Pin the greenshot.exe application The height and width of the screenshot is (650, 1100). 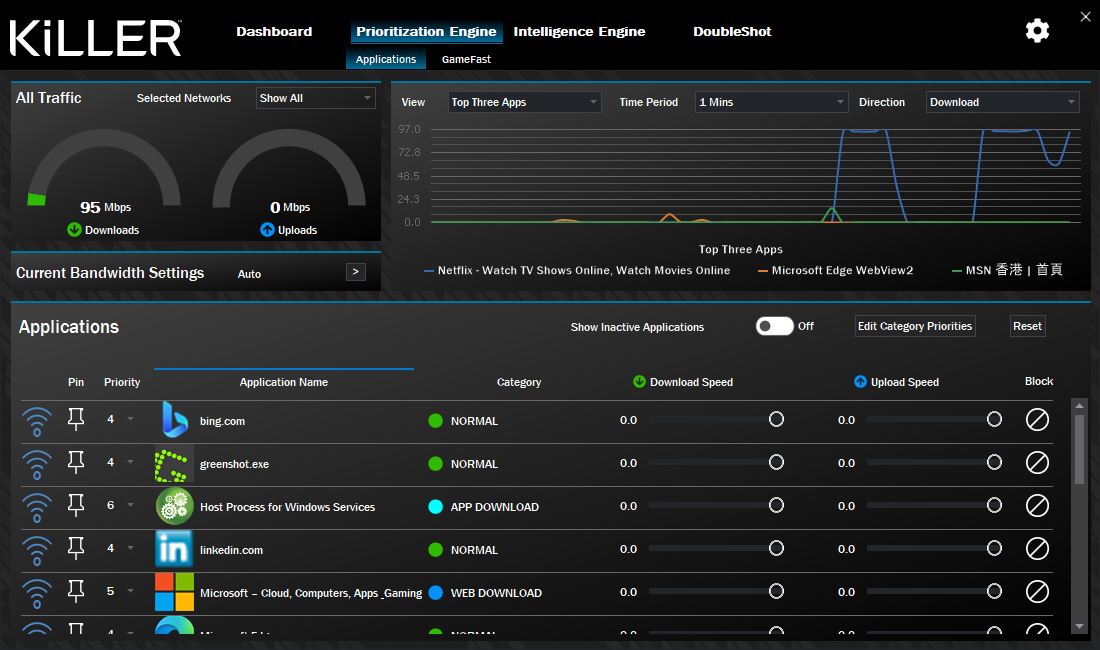click(76, 463)
